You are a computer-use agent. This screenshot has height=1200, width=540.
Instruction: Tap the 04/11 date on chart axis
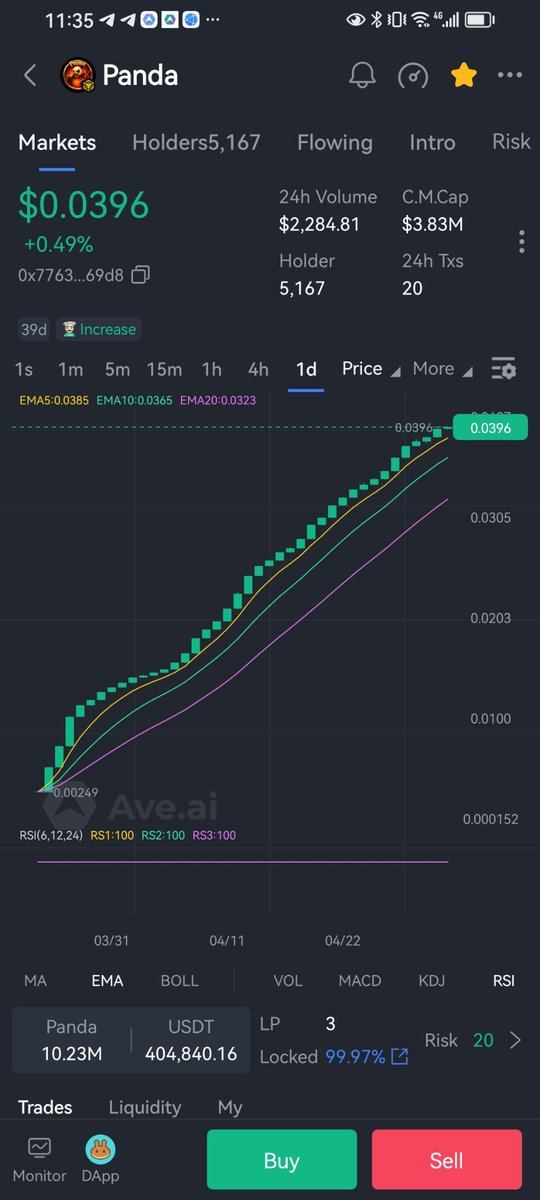(x=227, y=941)
